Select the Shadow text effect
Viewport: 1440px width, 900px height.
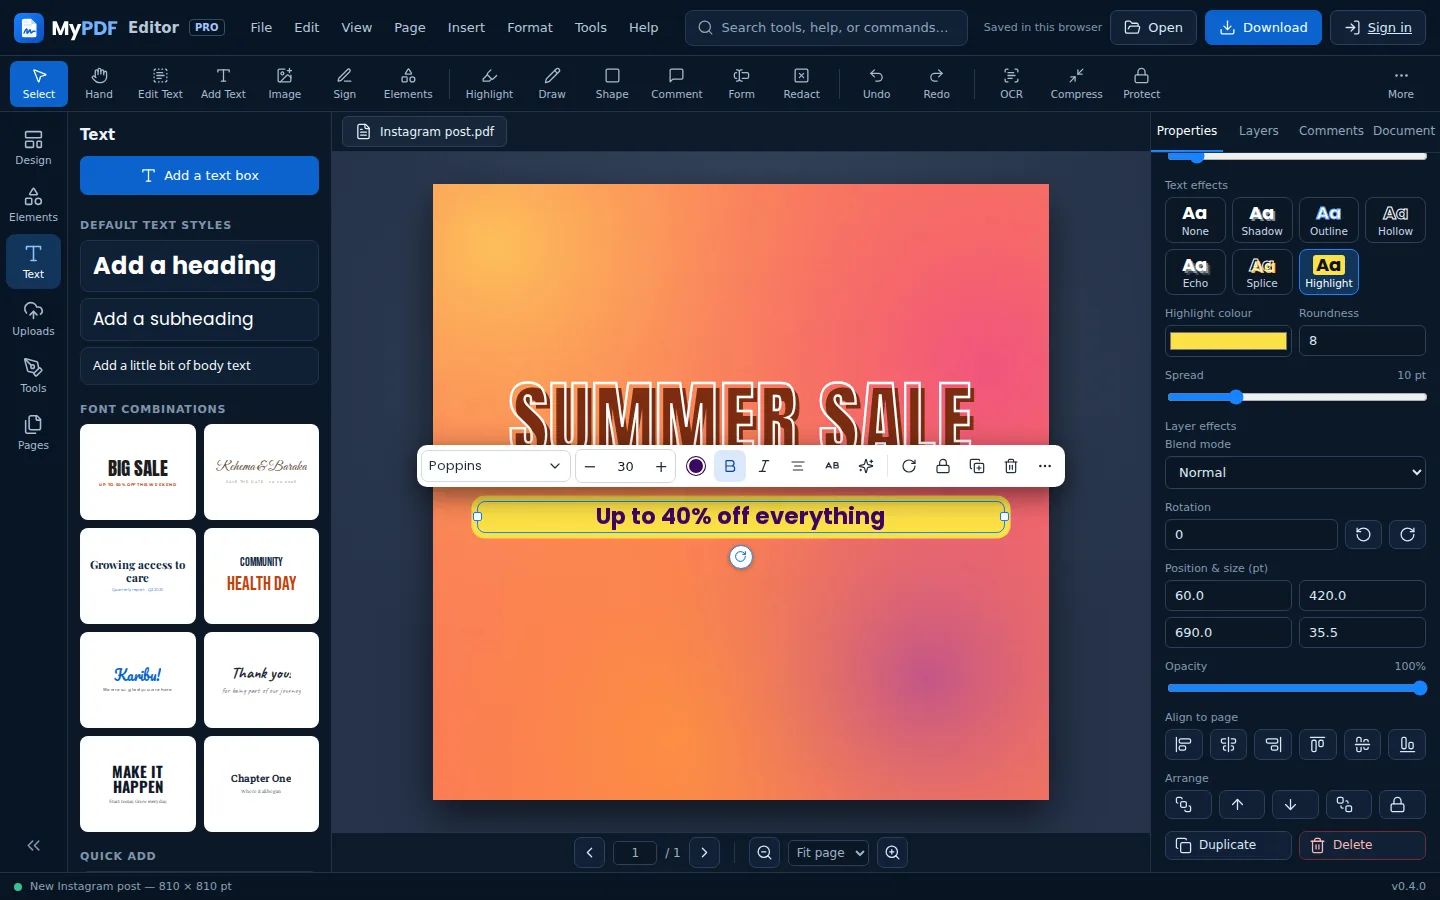point(1262,220)
